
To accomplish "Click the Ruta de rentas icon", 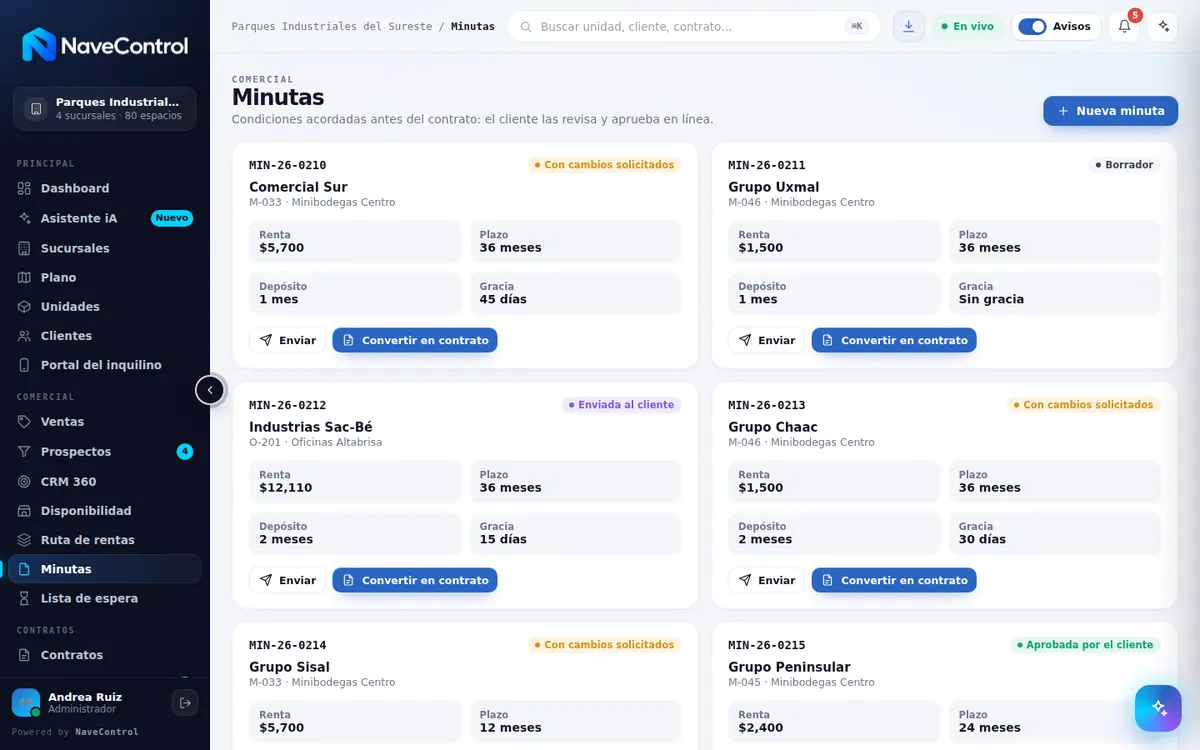I will pyautogui.click(x=25, y=540).
